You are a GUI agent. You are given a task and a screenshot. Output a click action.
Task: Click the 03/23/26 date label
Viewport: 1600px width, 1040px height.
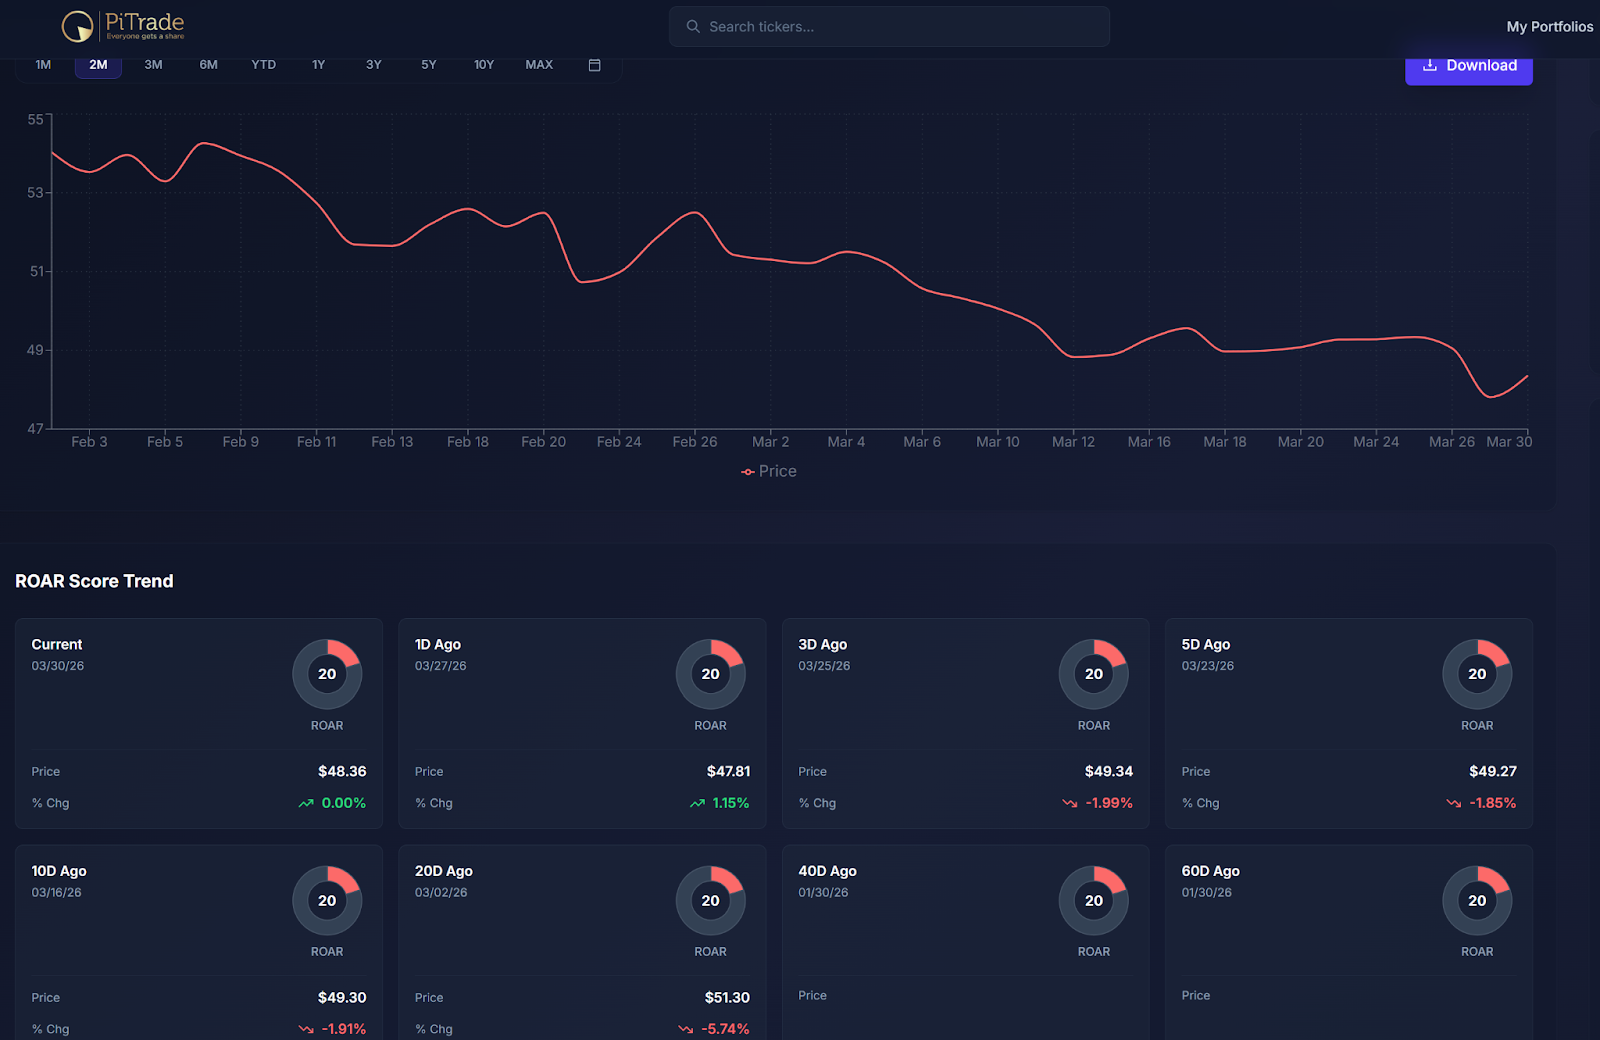tap(1208, 666)
